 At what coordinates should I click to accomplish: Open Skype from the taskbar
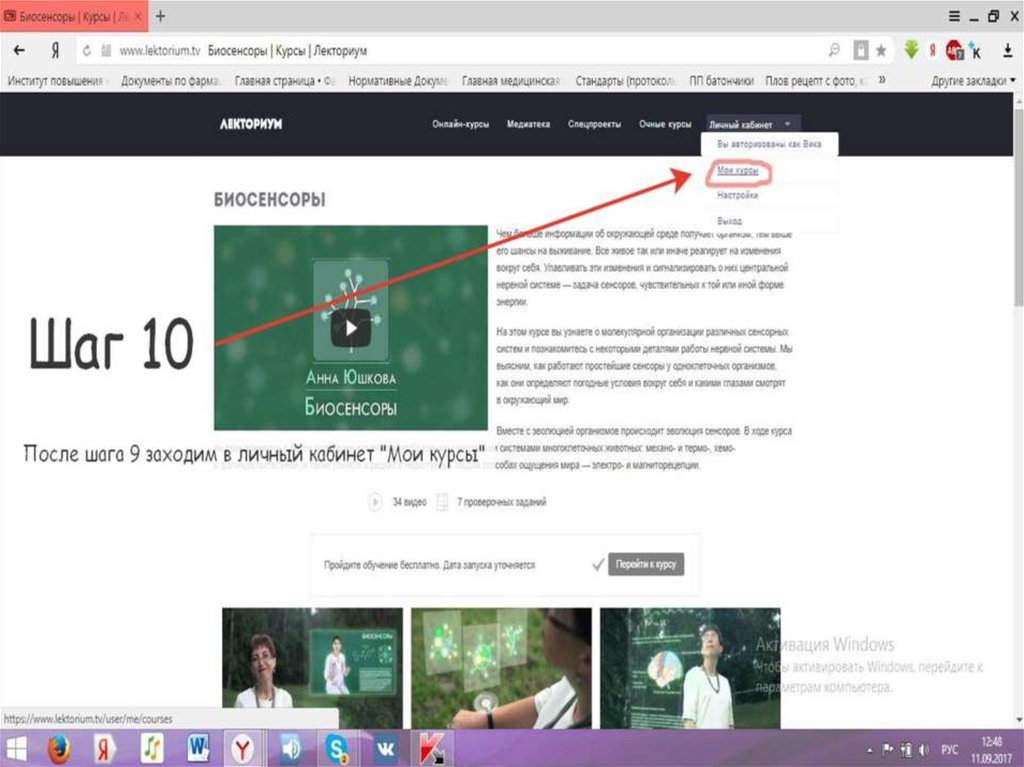coord(337,749)
